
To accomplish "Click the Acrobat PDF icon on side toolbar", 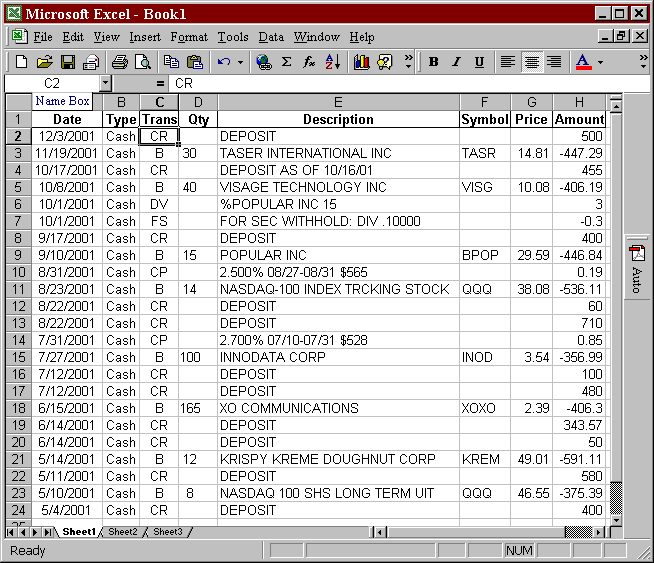I will coord(636,254).
